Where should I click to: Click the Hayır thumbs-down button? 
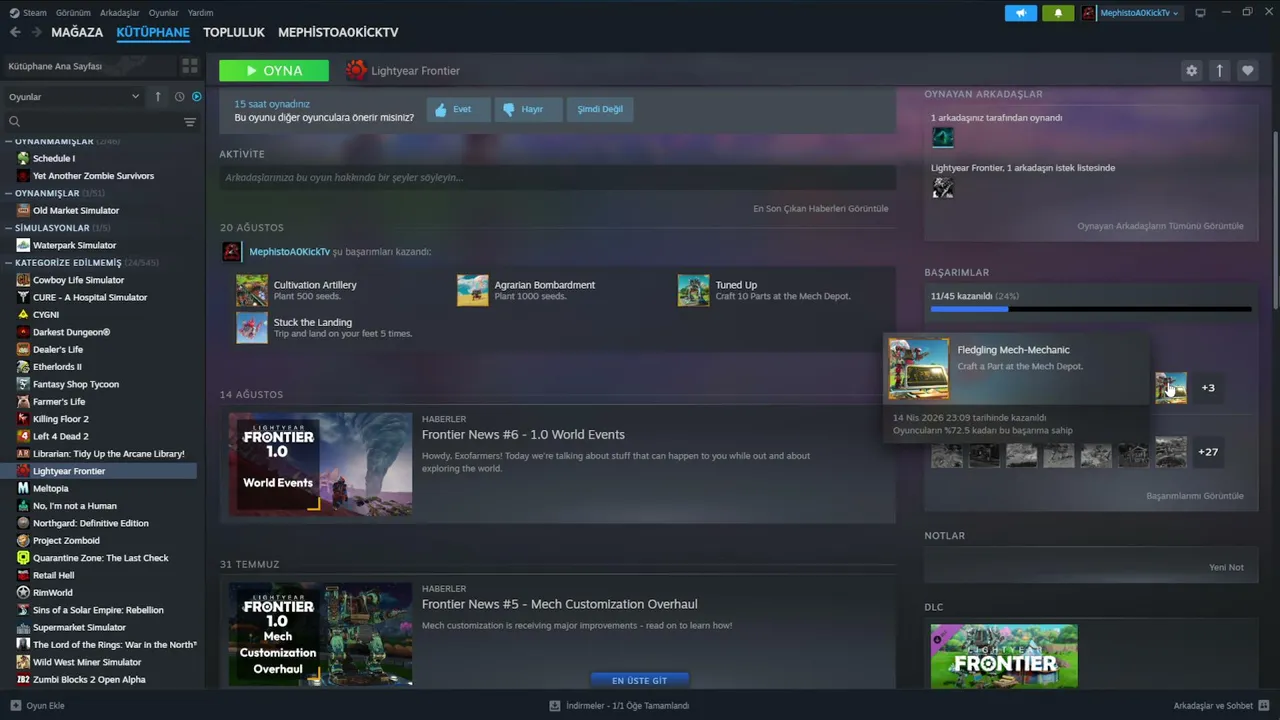pyautogui.click(x=529, y=109)
